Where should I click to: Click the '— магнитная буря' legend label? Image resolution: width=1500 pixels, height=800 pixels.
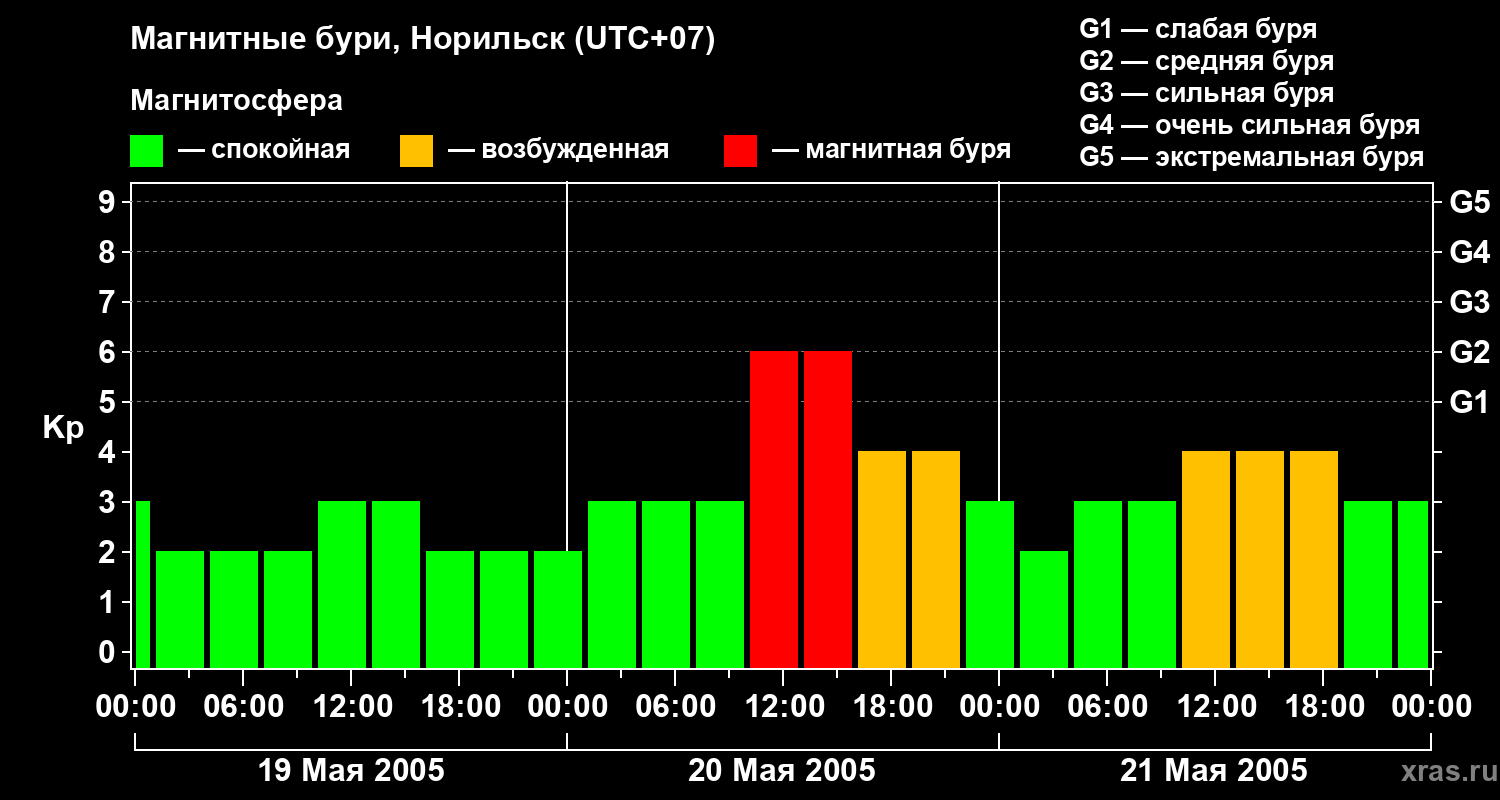pyautogui.click(x=891, y=151)
